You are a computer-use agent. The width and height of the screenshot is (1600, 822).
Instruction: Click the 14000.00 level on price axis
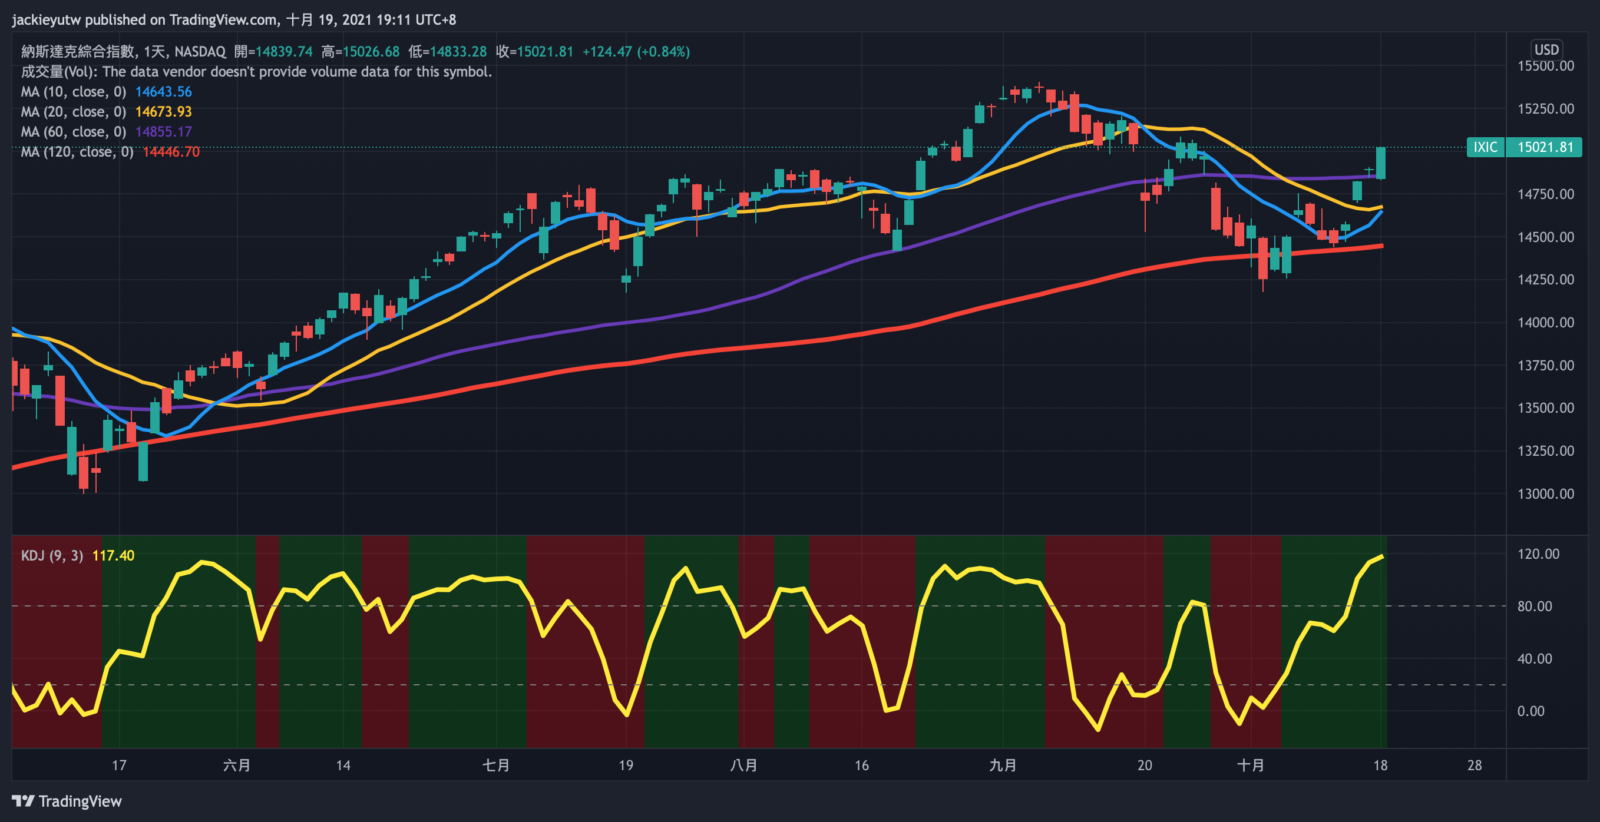pos(1545,323)
